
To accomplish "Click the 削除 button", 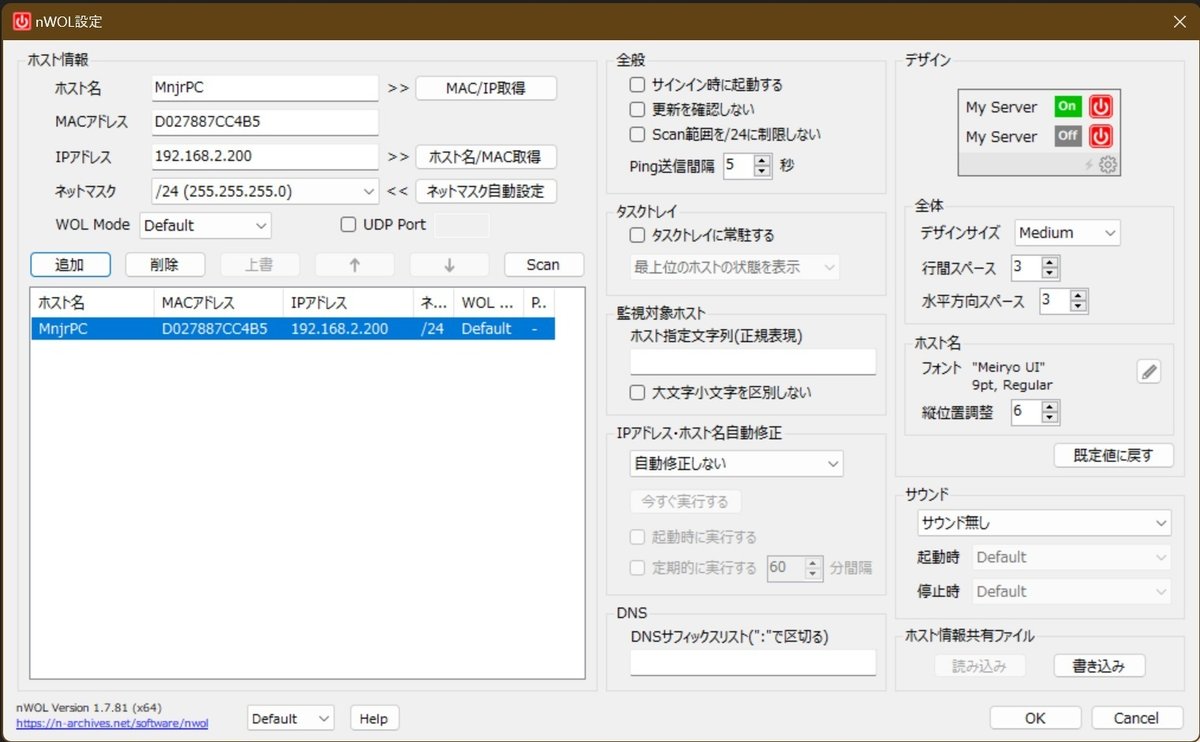I will tap(165, 265).
